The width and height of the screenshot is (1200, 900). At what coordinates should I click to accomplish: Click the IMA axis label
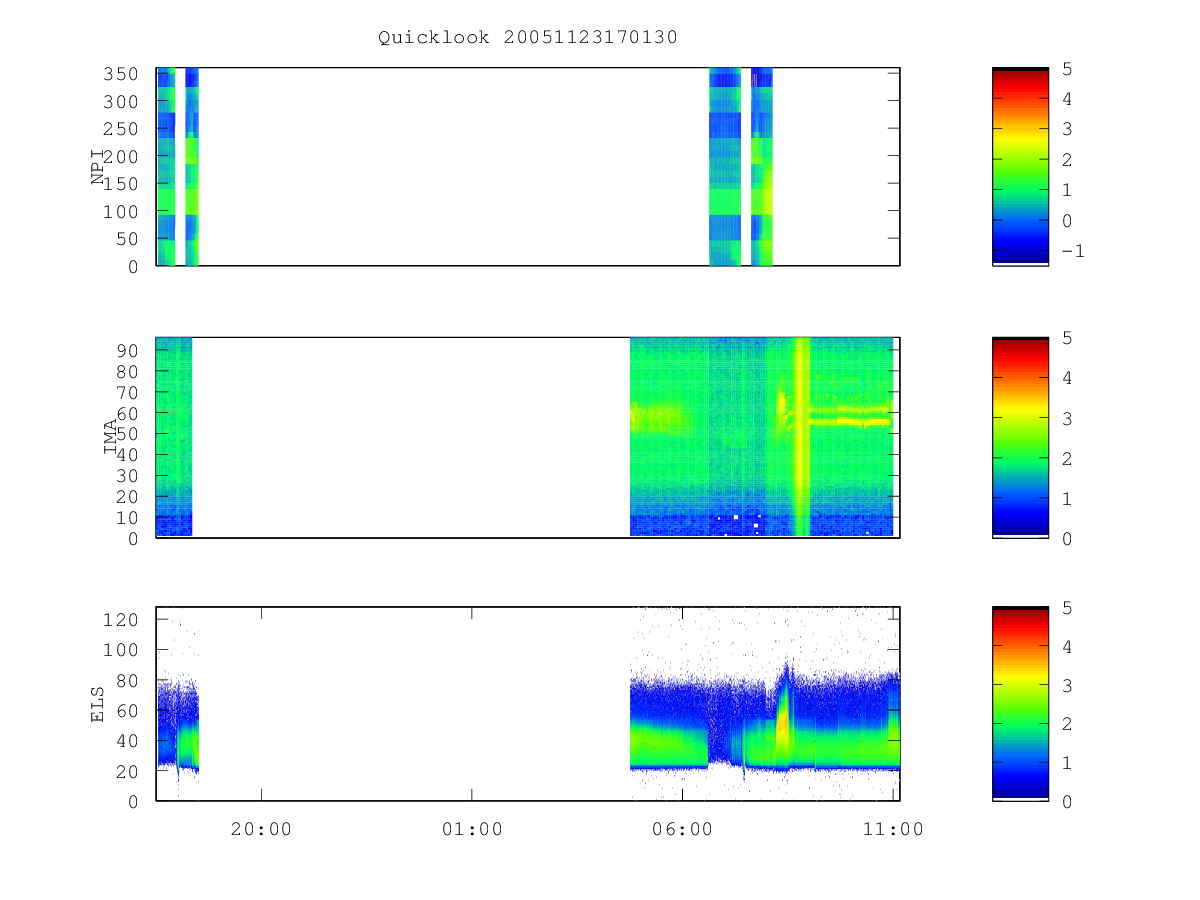coord(111,437)
